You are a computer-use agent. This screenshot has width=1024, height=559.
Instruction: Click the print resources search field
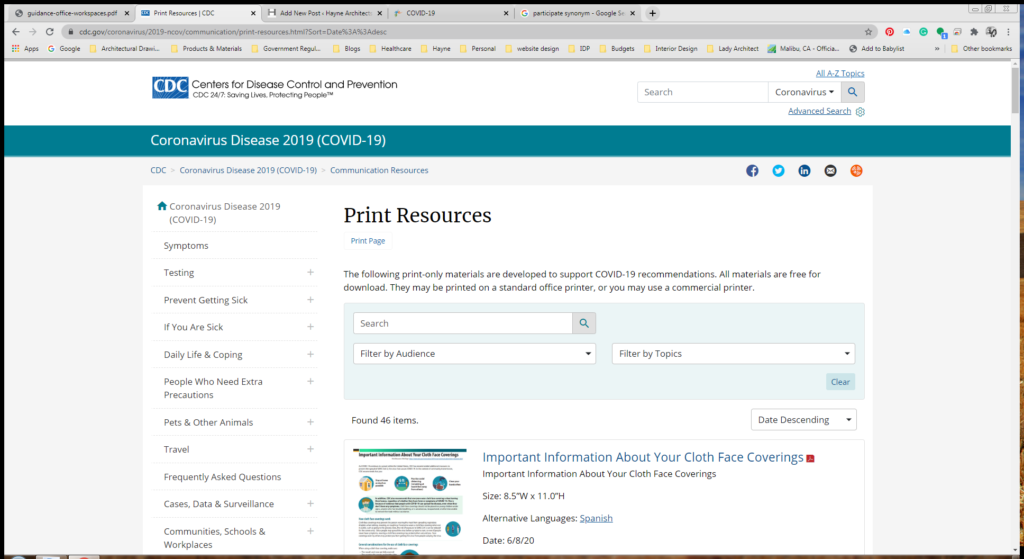click(x=463, y=323)
